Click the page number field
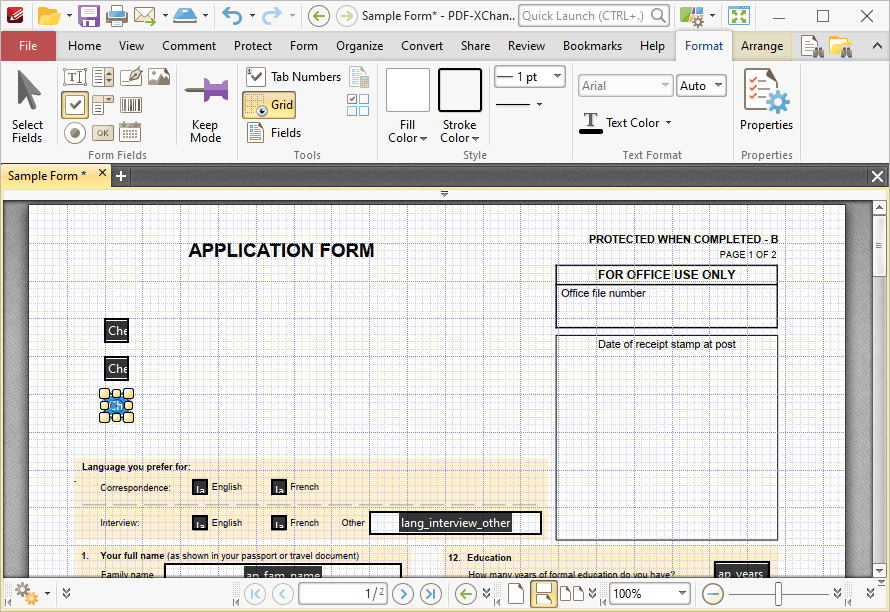890x612 pixels. point(343,594)
